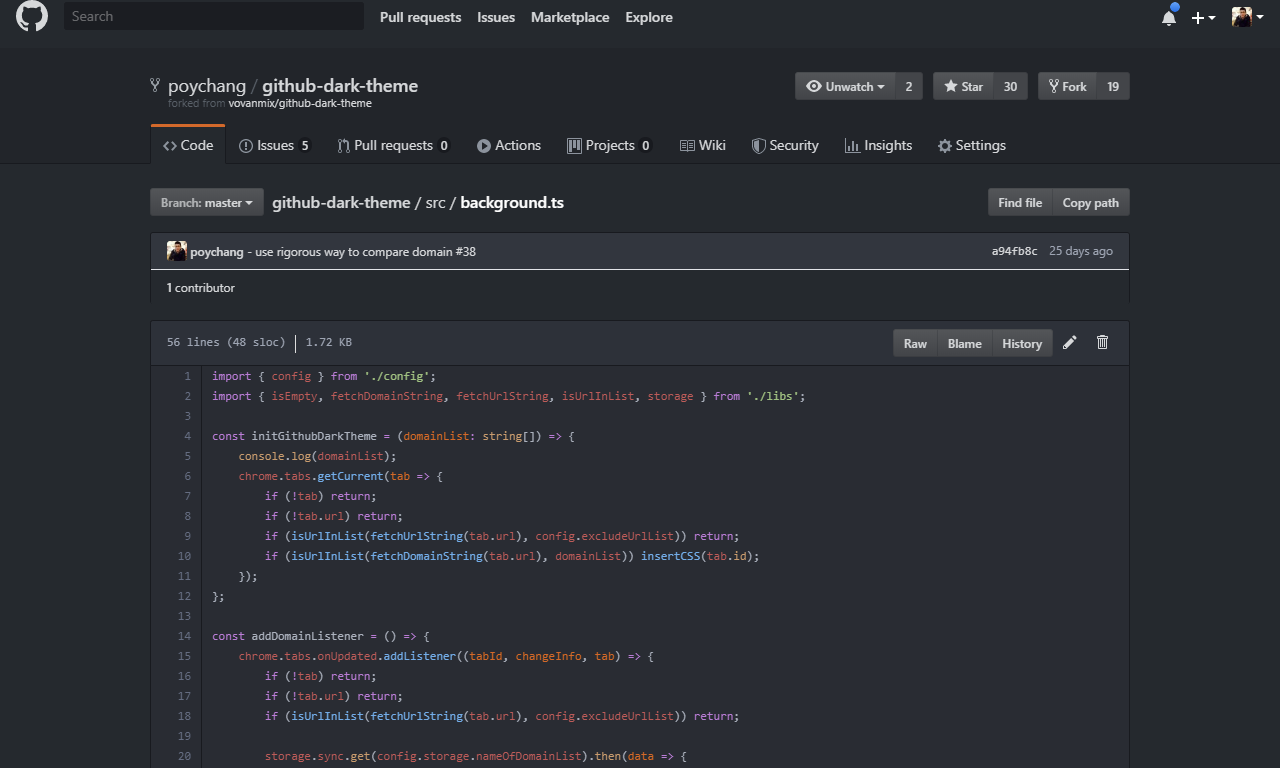Screen dimensions: 1280x768
Task: Select line number 18
Action: coord(184,716)
